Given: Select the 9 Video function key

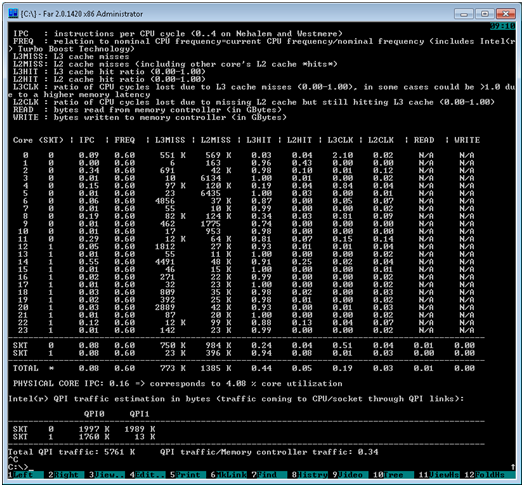Looking at the screenshot, I should point(350,474).
